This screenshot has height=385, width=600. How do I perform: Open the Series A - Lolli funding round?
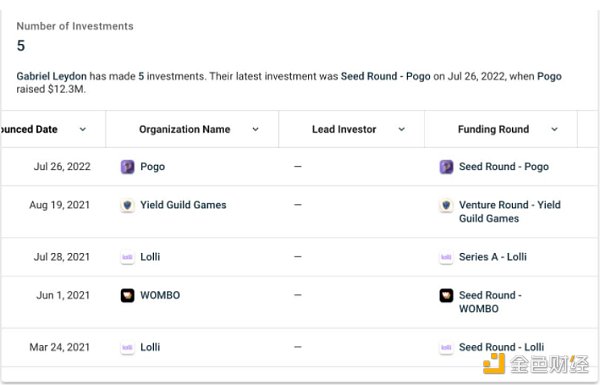pos(493,257)
